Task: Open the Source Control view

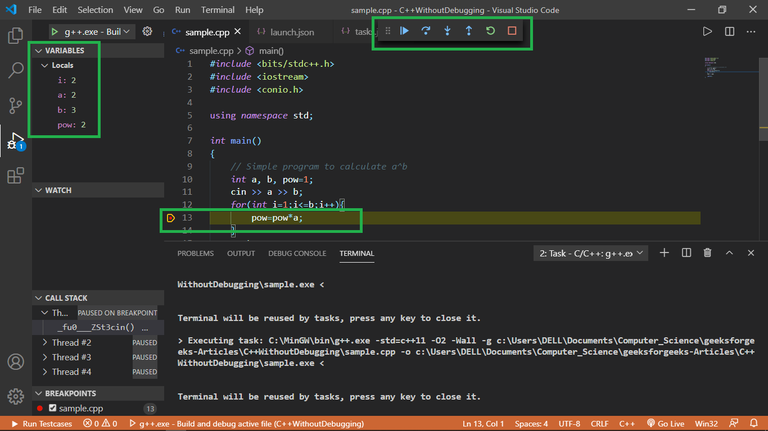Action: [x=16, y=105]
